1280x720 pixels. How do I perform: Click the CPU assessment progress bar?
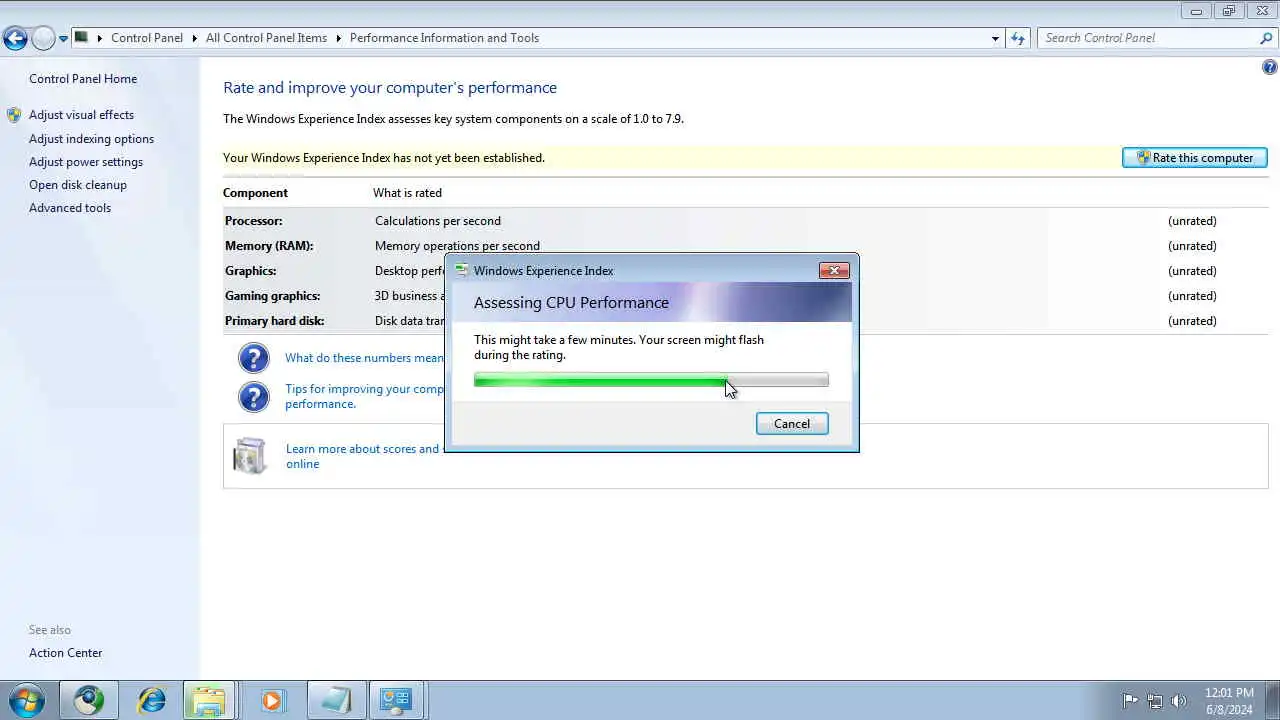coord(651,380)
